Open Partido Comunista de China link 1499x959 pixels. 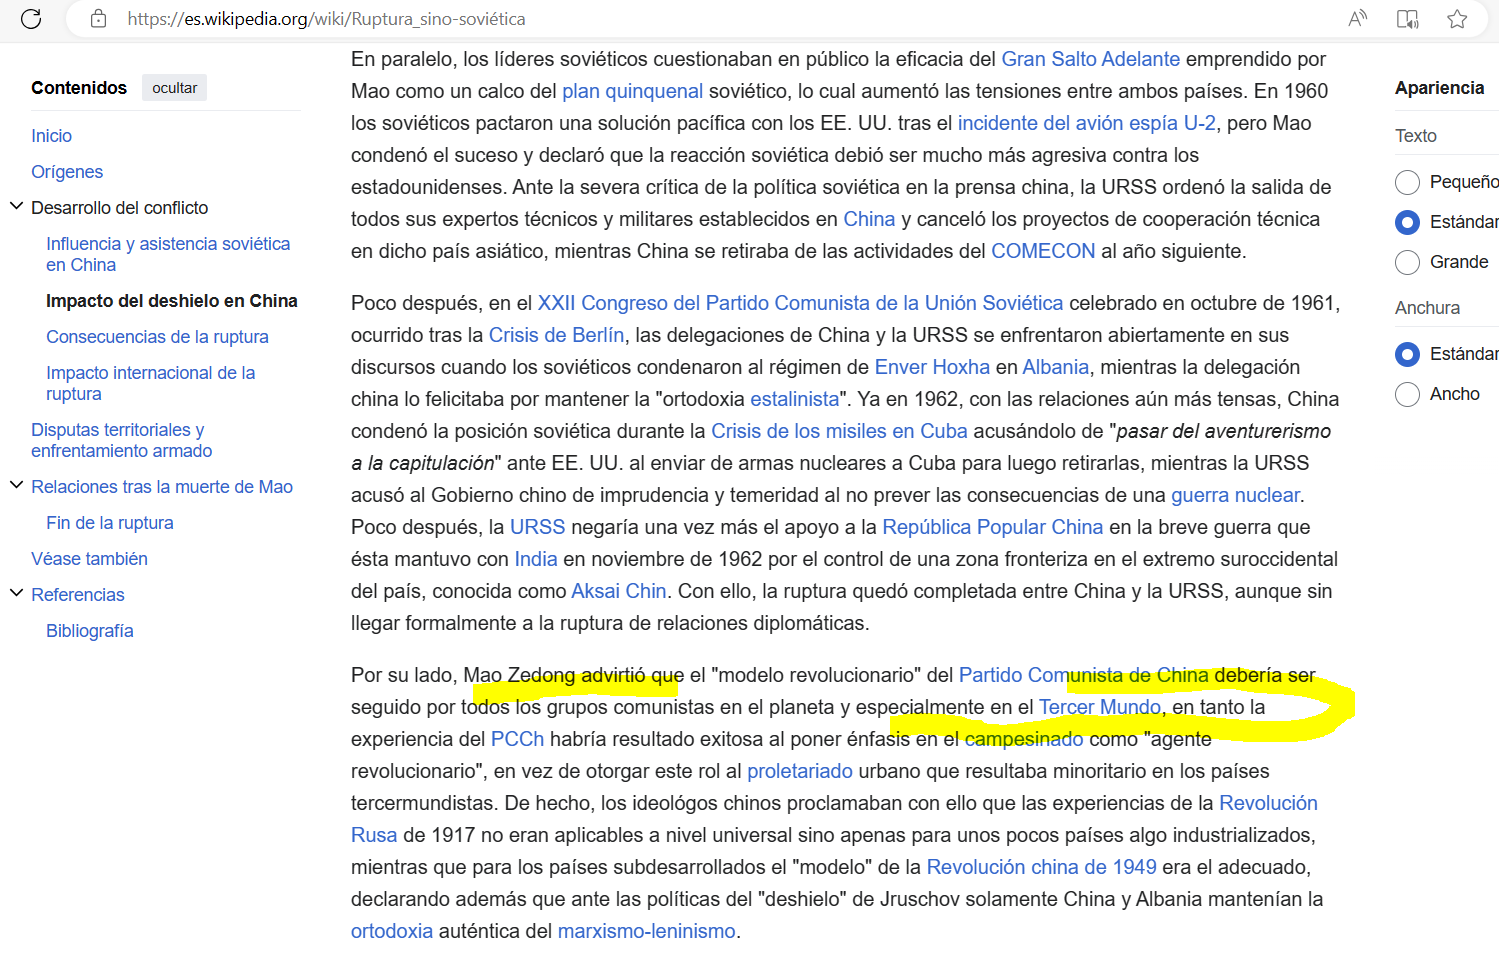[x=1083, y=675]
